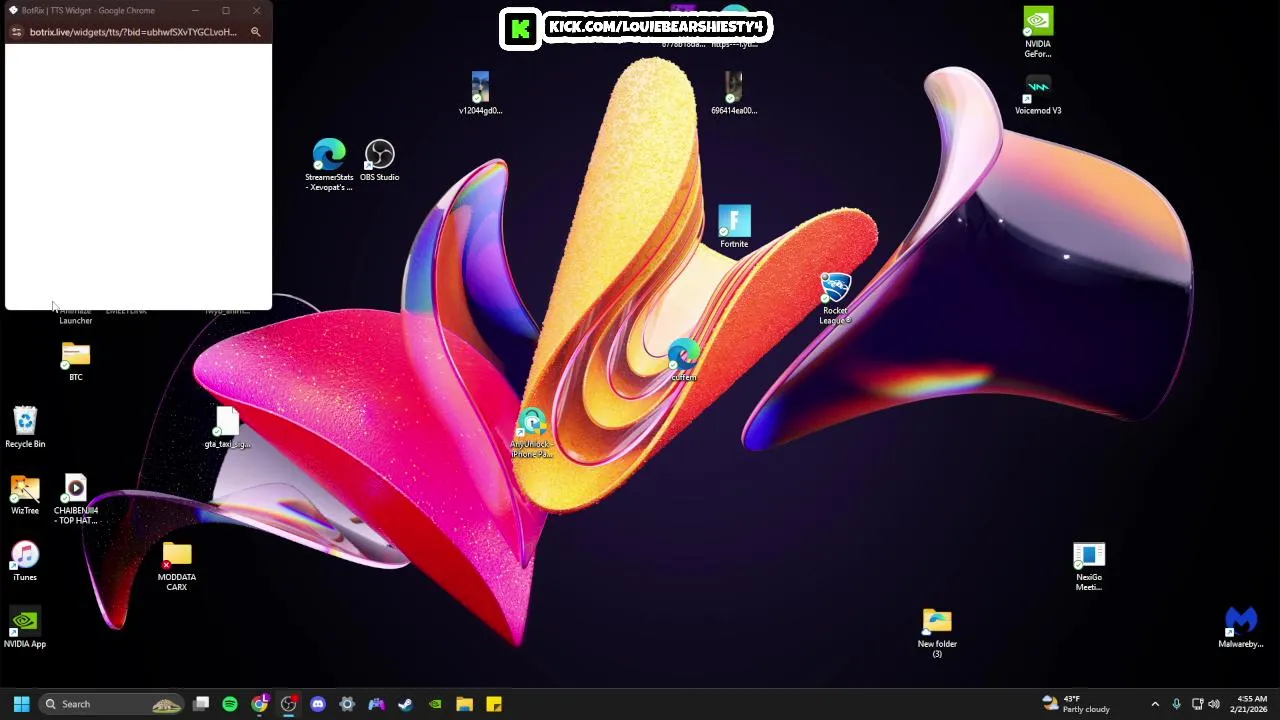Minimize the BotRix Chrome window

196,10
